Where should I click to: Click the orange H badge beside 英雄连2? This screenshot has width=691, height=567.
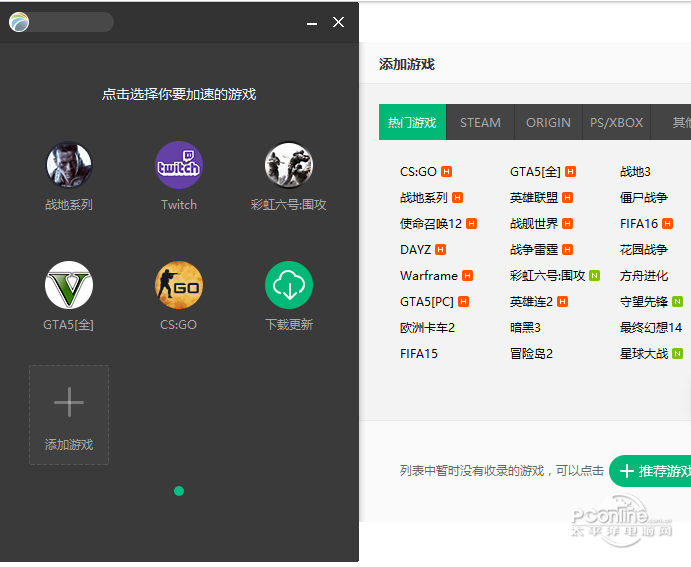point(562,302)
